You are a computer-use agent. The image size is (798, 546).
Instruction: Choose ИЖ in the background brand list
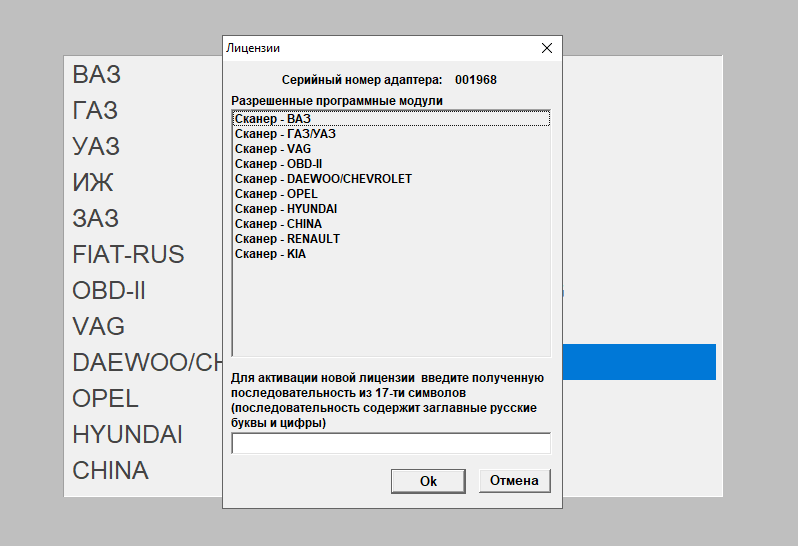pyautogui.click(x=93, y=182)
